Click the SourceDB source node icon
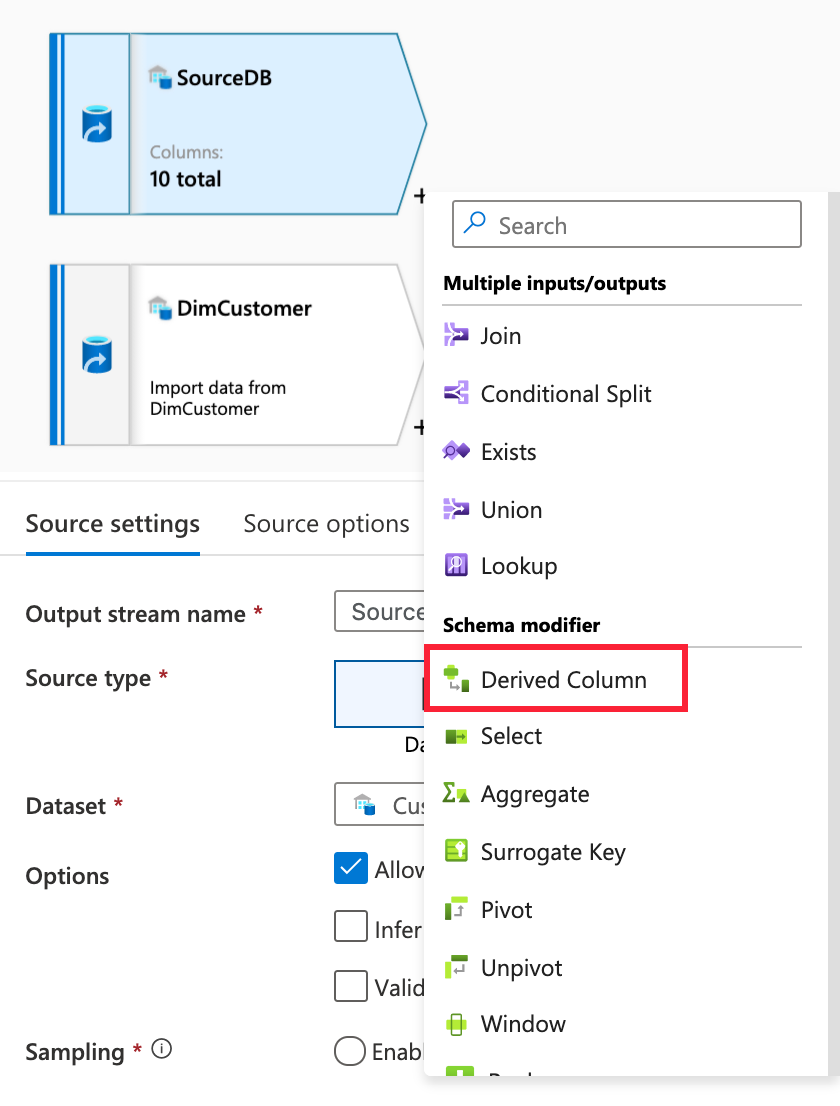 [x=97, y=124]
